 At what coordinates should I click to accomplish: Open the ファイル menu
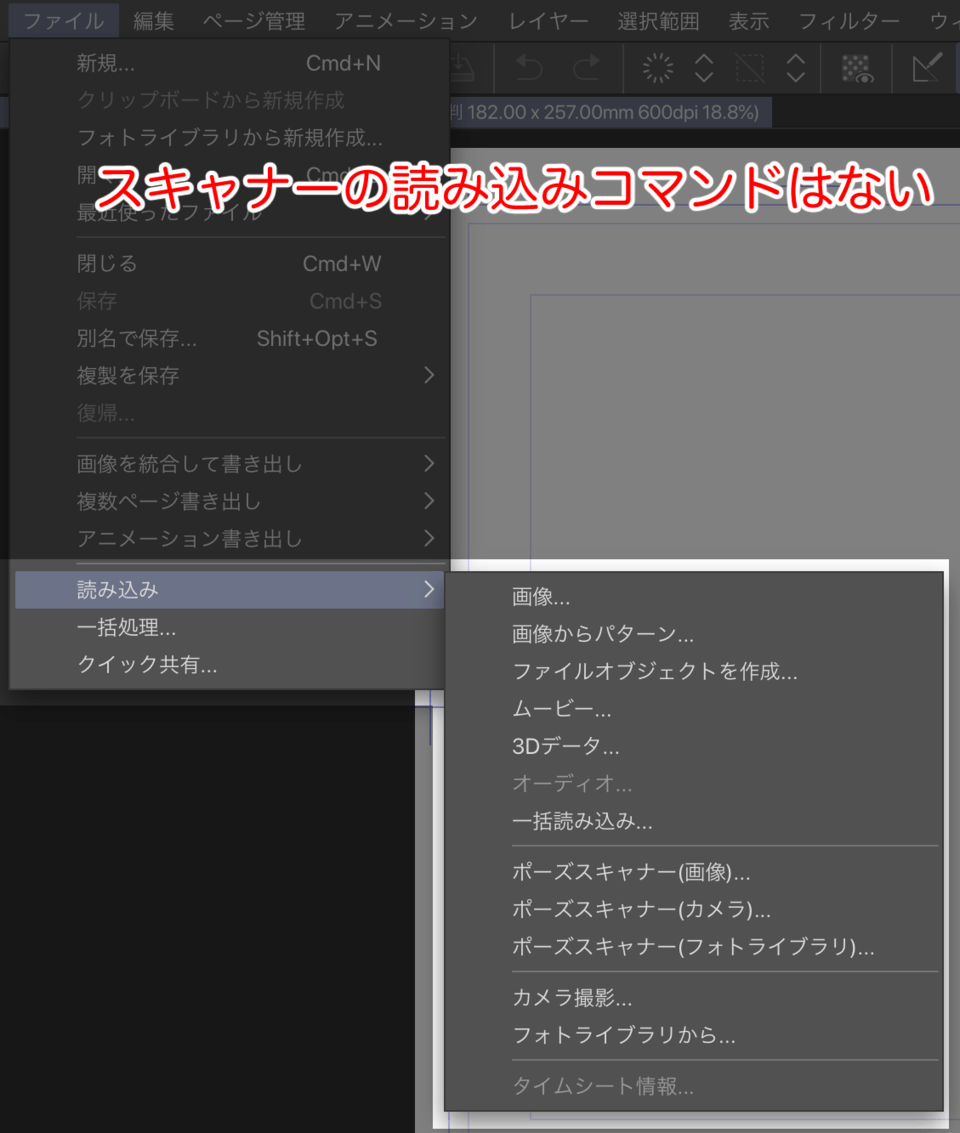point(63,20)
